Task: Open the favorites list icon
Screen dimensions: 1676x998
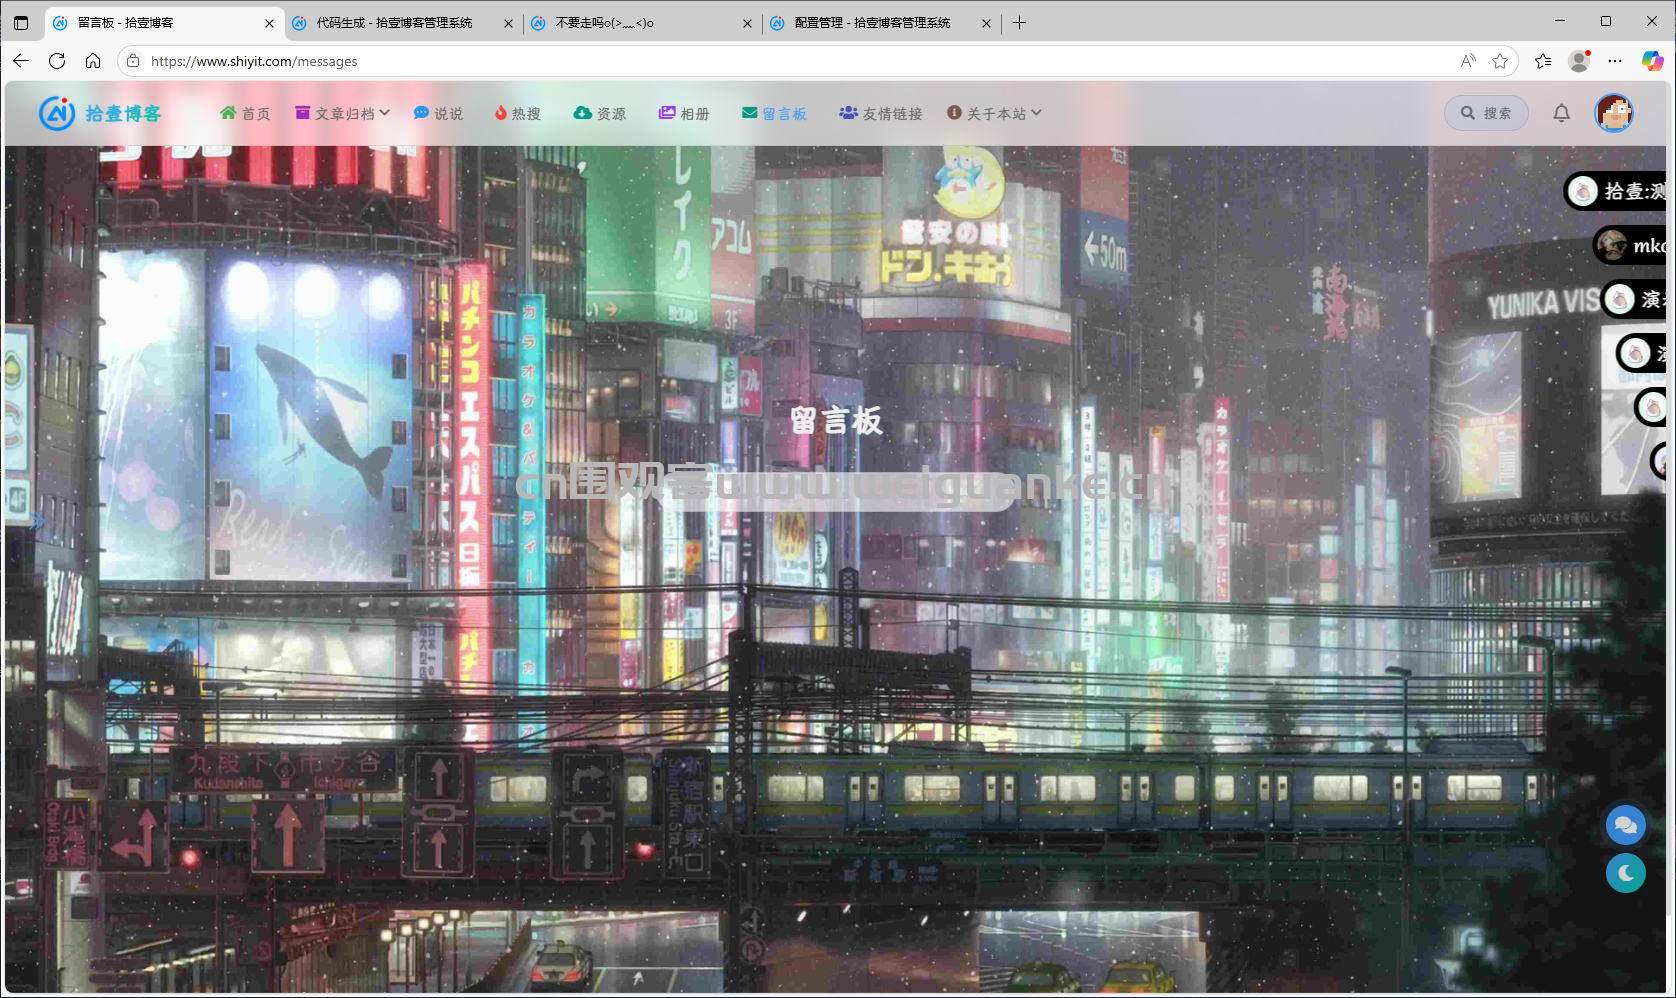Action: 1543,61
